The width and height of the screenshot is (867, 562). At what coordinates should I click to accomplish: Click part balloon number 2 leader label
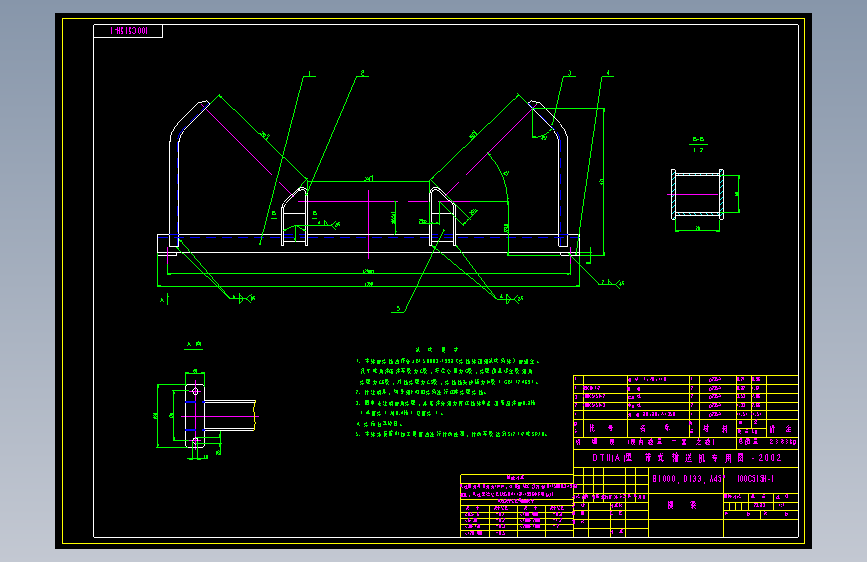[x=363, y=72]
